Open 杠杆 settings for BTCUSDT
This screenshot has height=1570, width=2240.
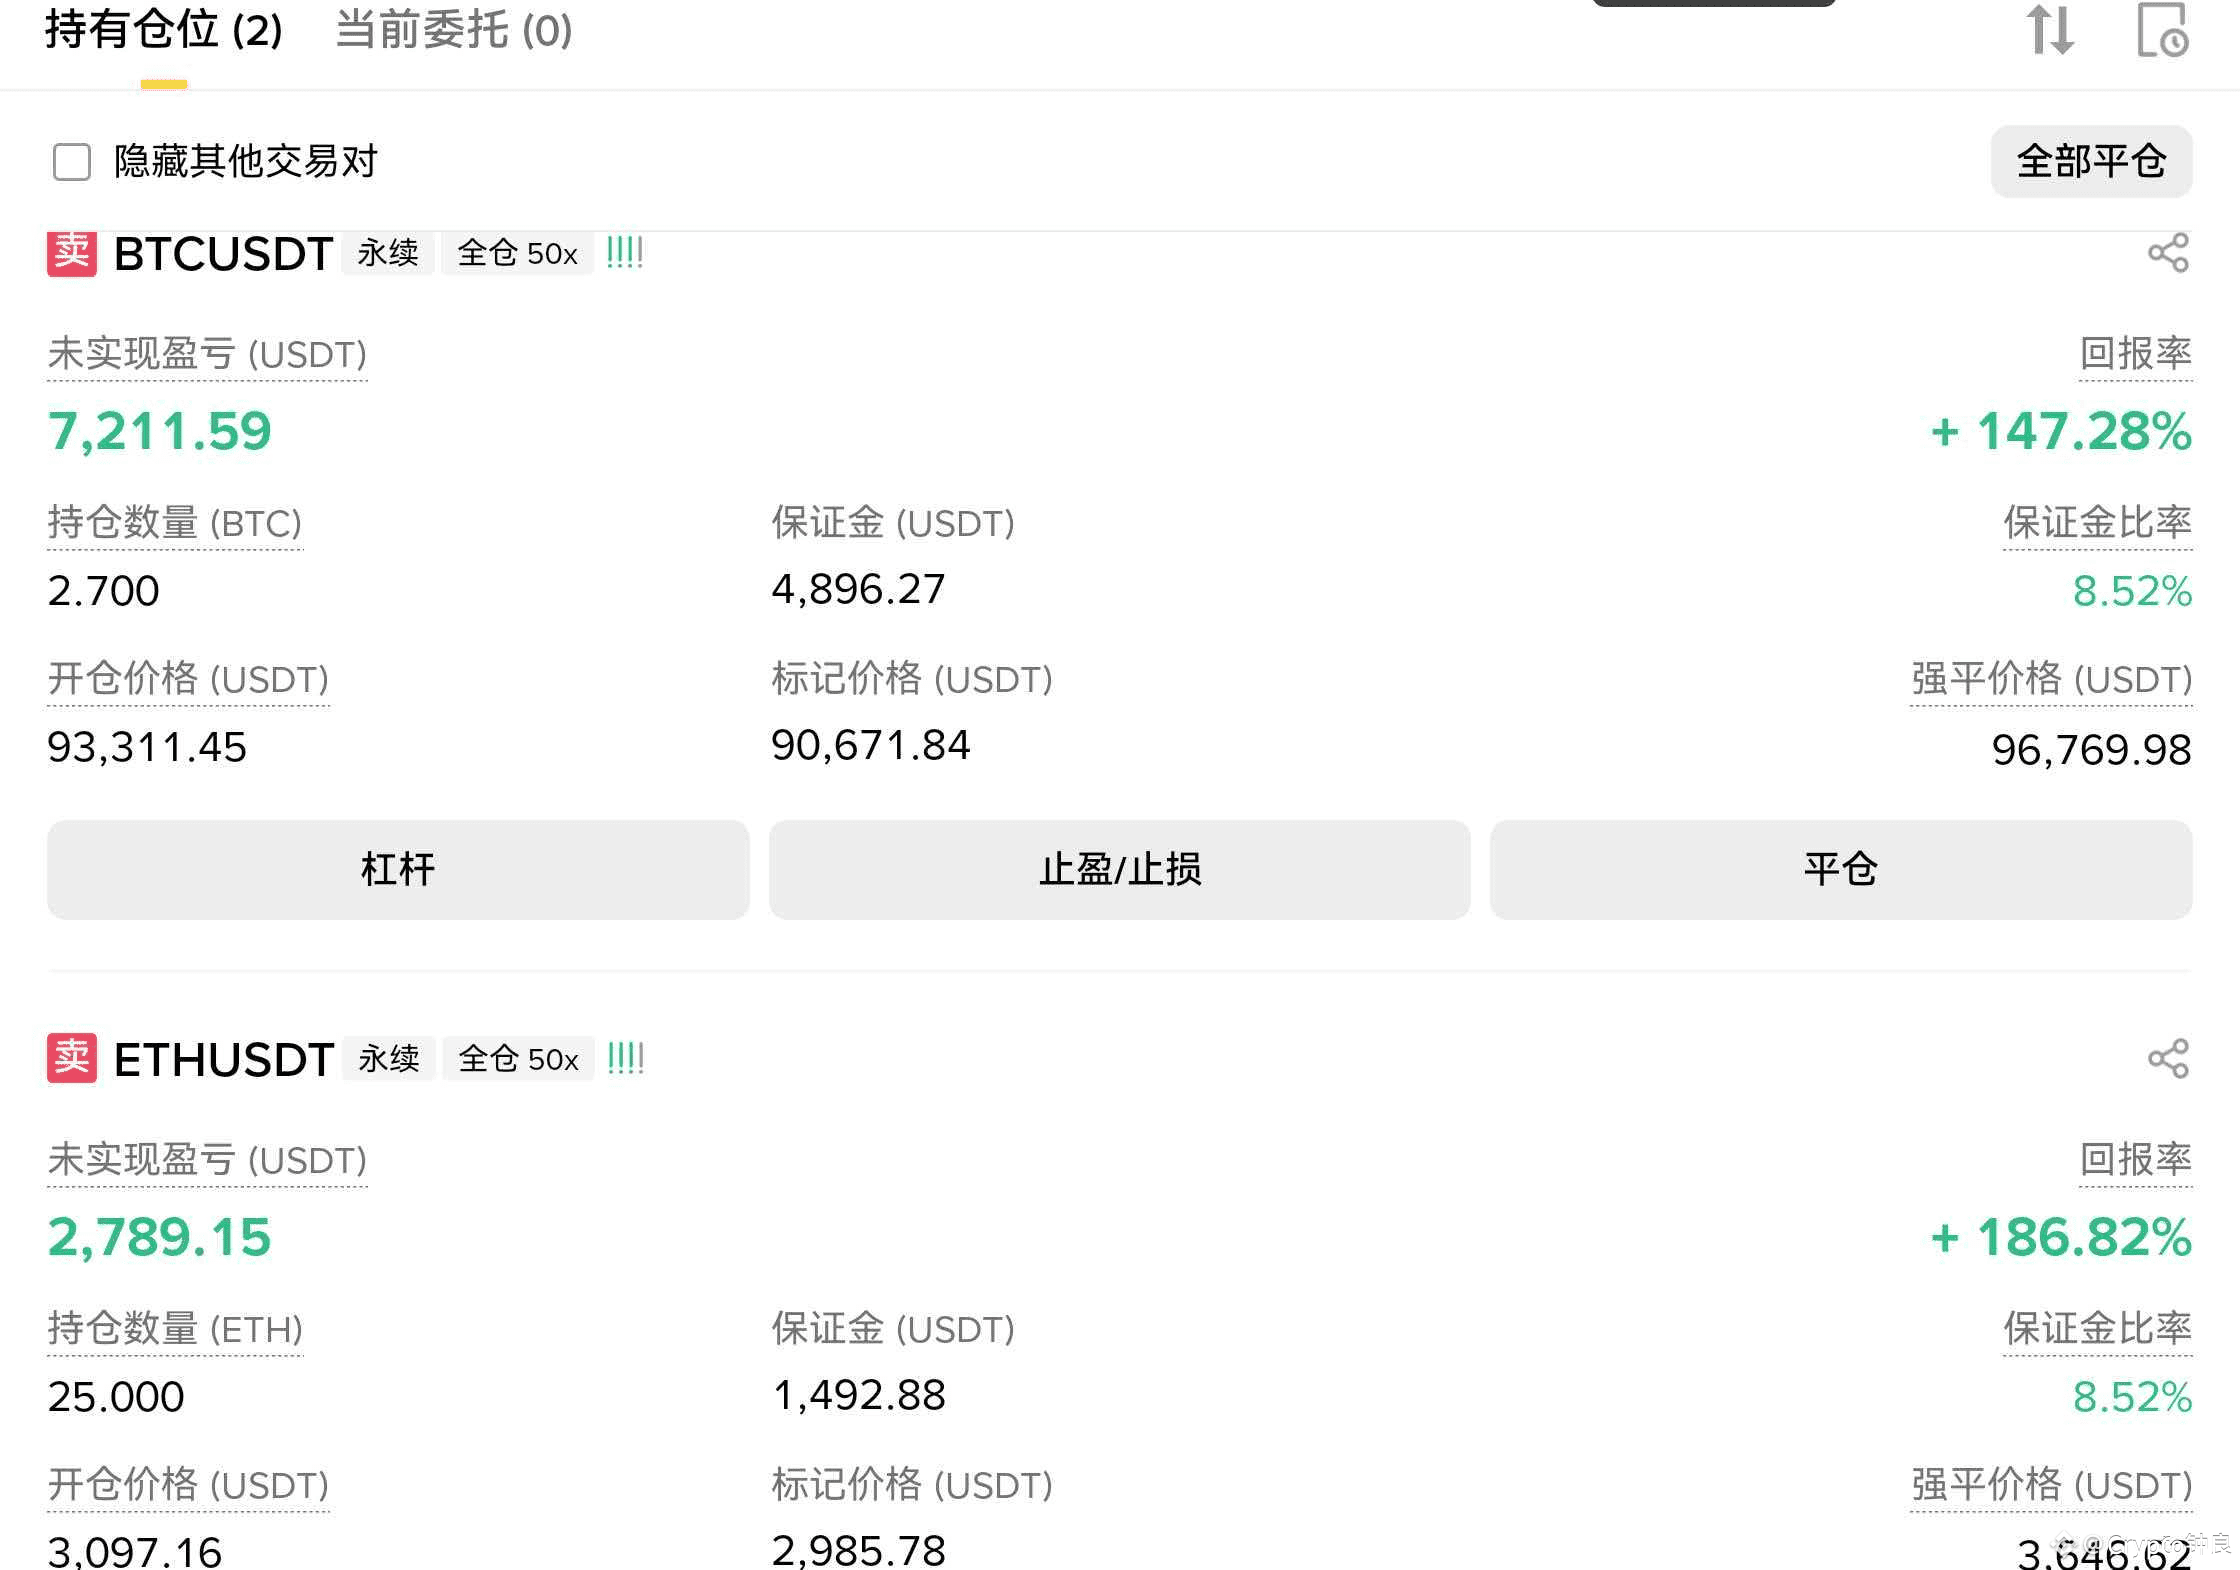point(398,869)
